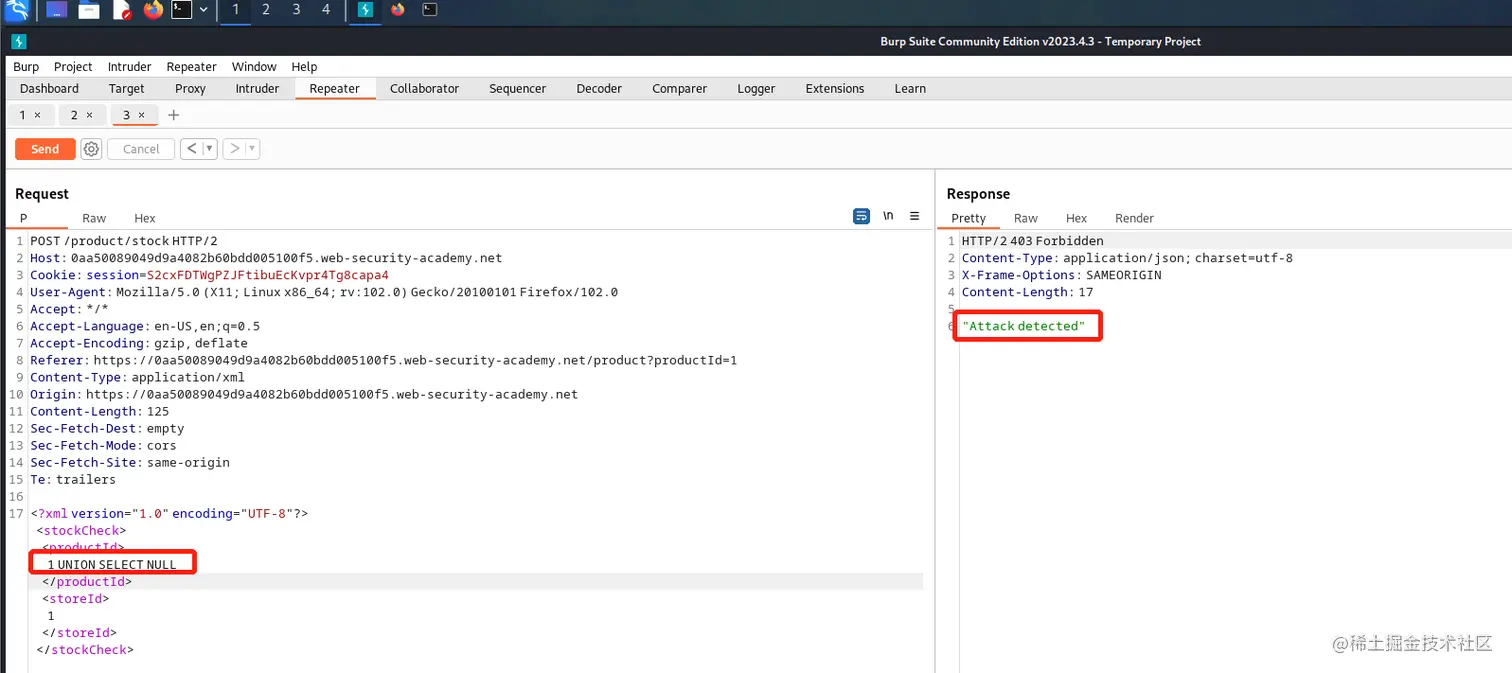Screen dimensions: 1512x673
Task: Open the file manager launcher in panel
Action: pos(89,10)
